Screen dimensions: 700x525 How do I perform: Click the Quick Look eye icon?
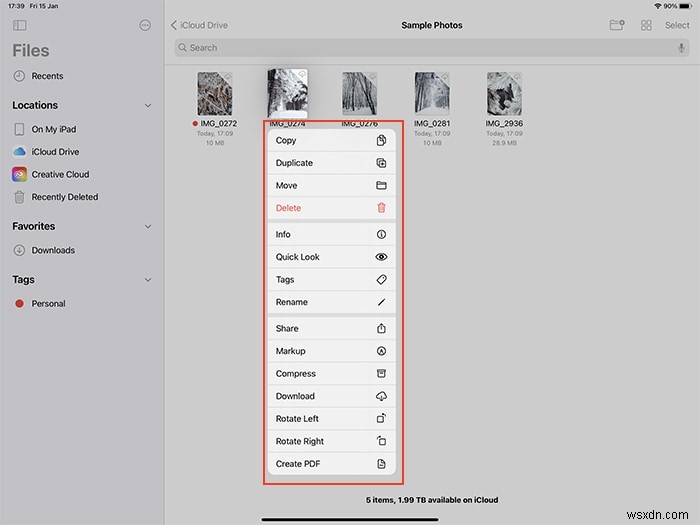tap(381, 257)
